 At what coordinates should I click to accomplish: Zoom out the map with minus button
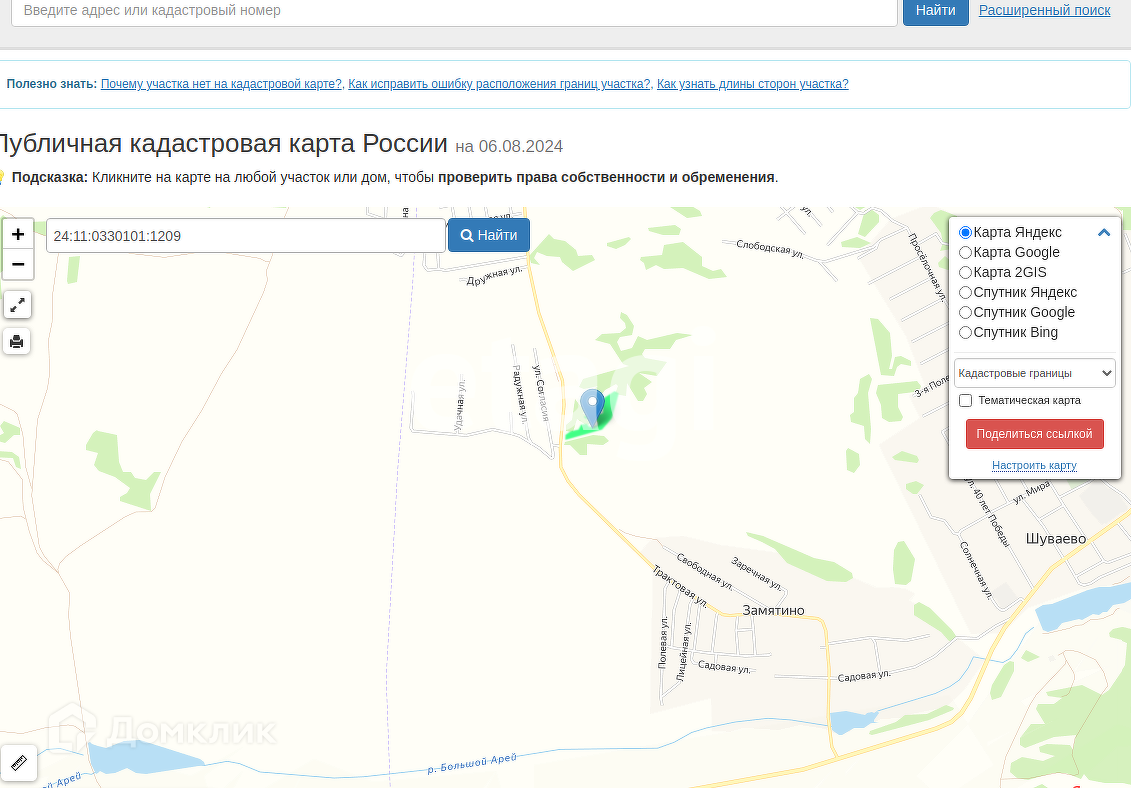18,264
